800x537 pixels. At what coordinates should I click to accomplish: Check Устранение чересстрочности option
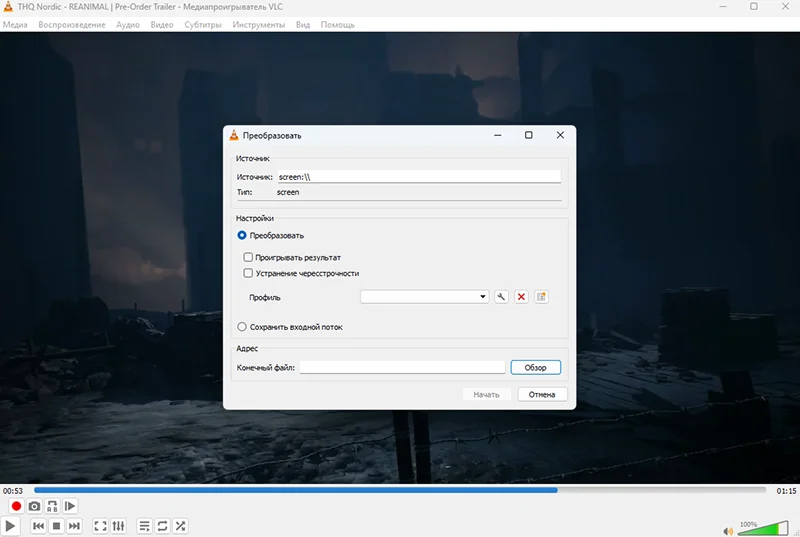point(248,273)
